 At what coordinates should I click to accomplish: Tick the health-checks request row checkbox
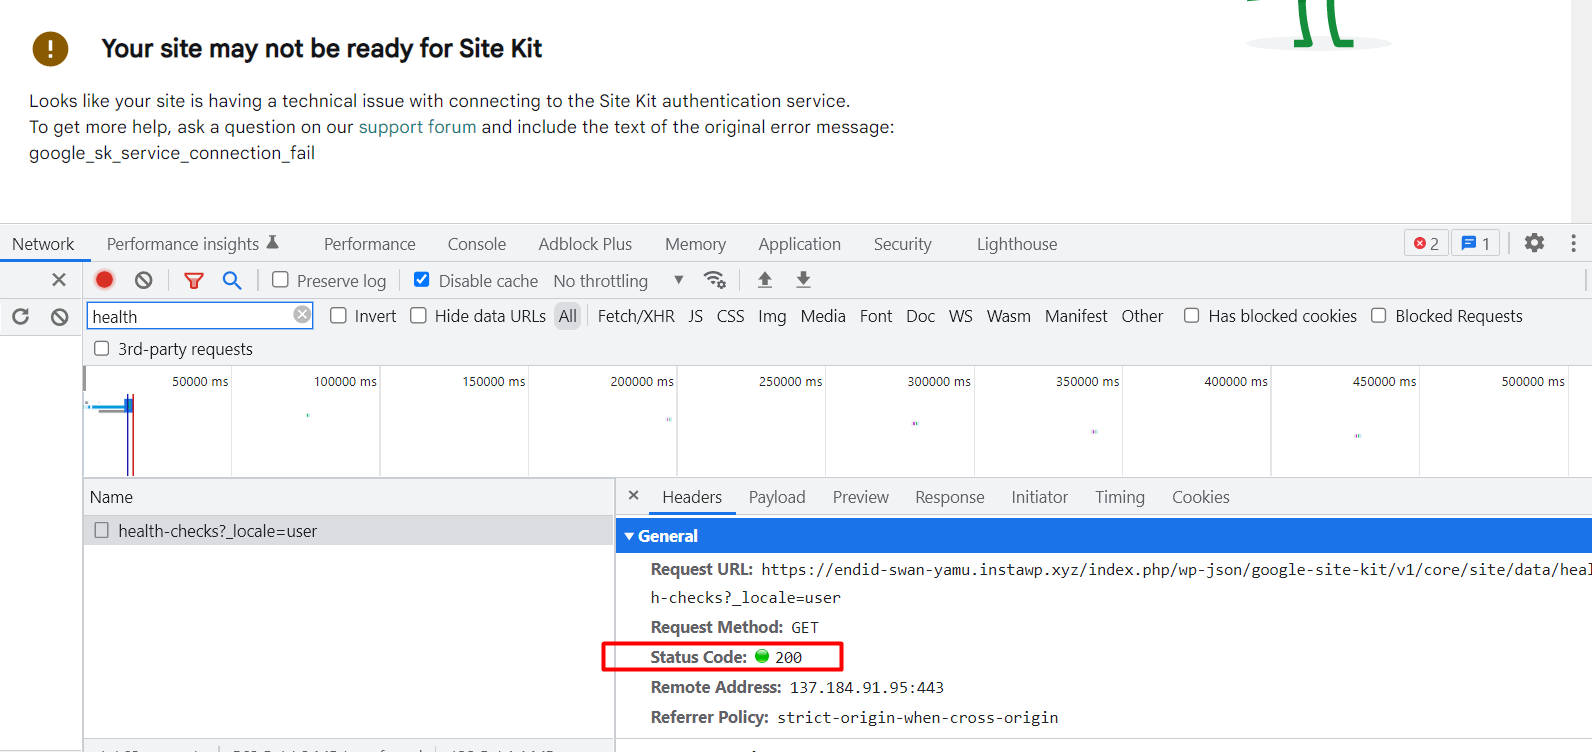pos(101,530)
